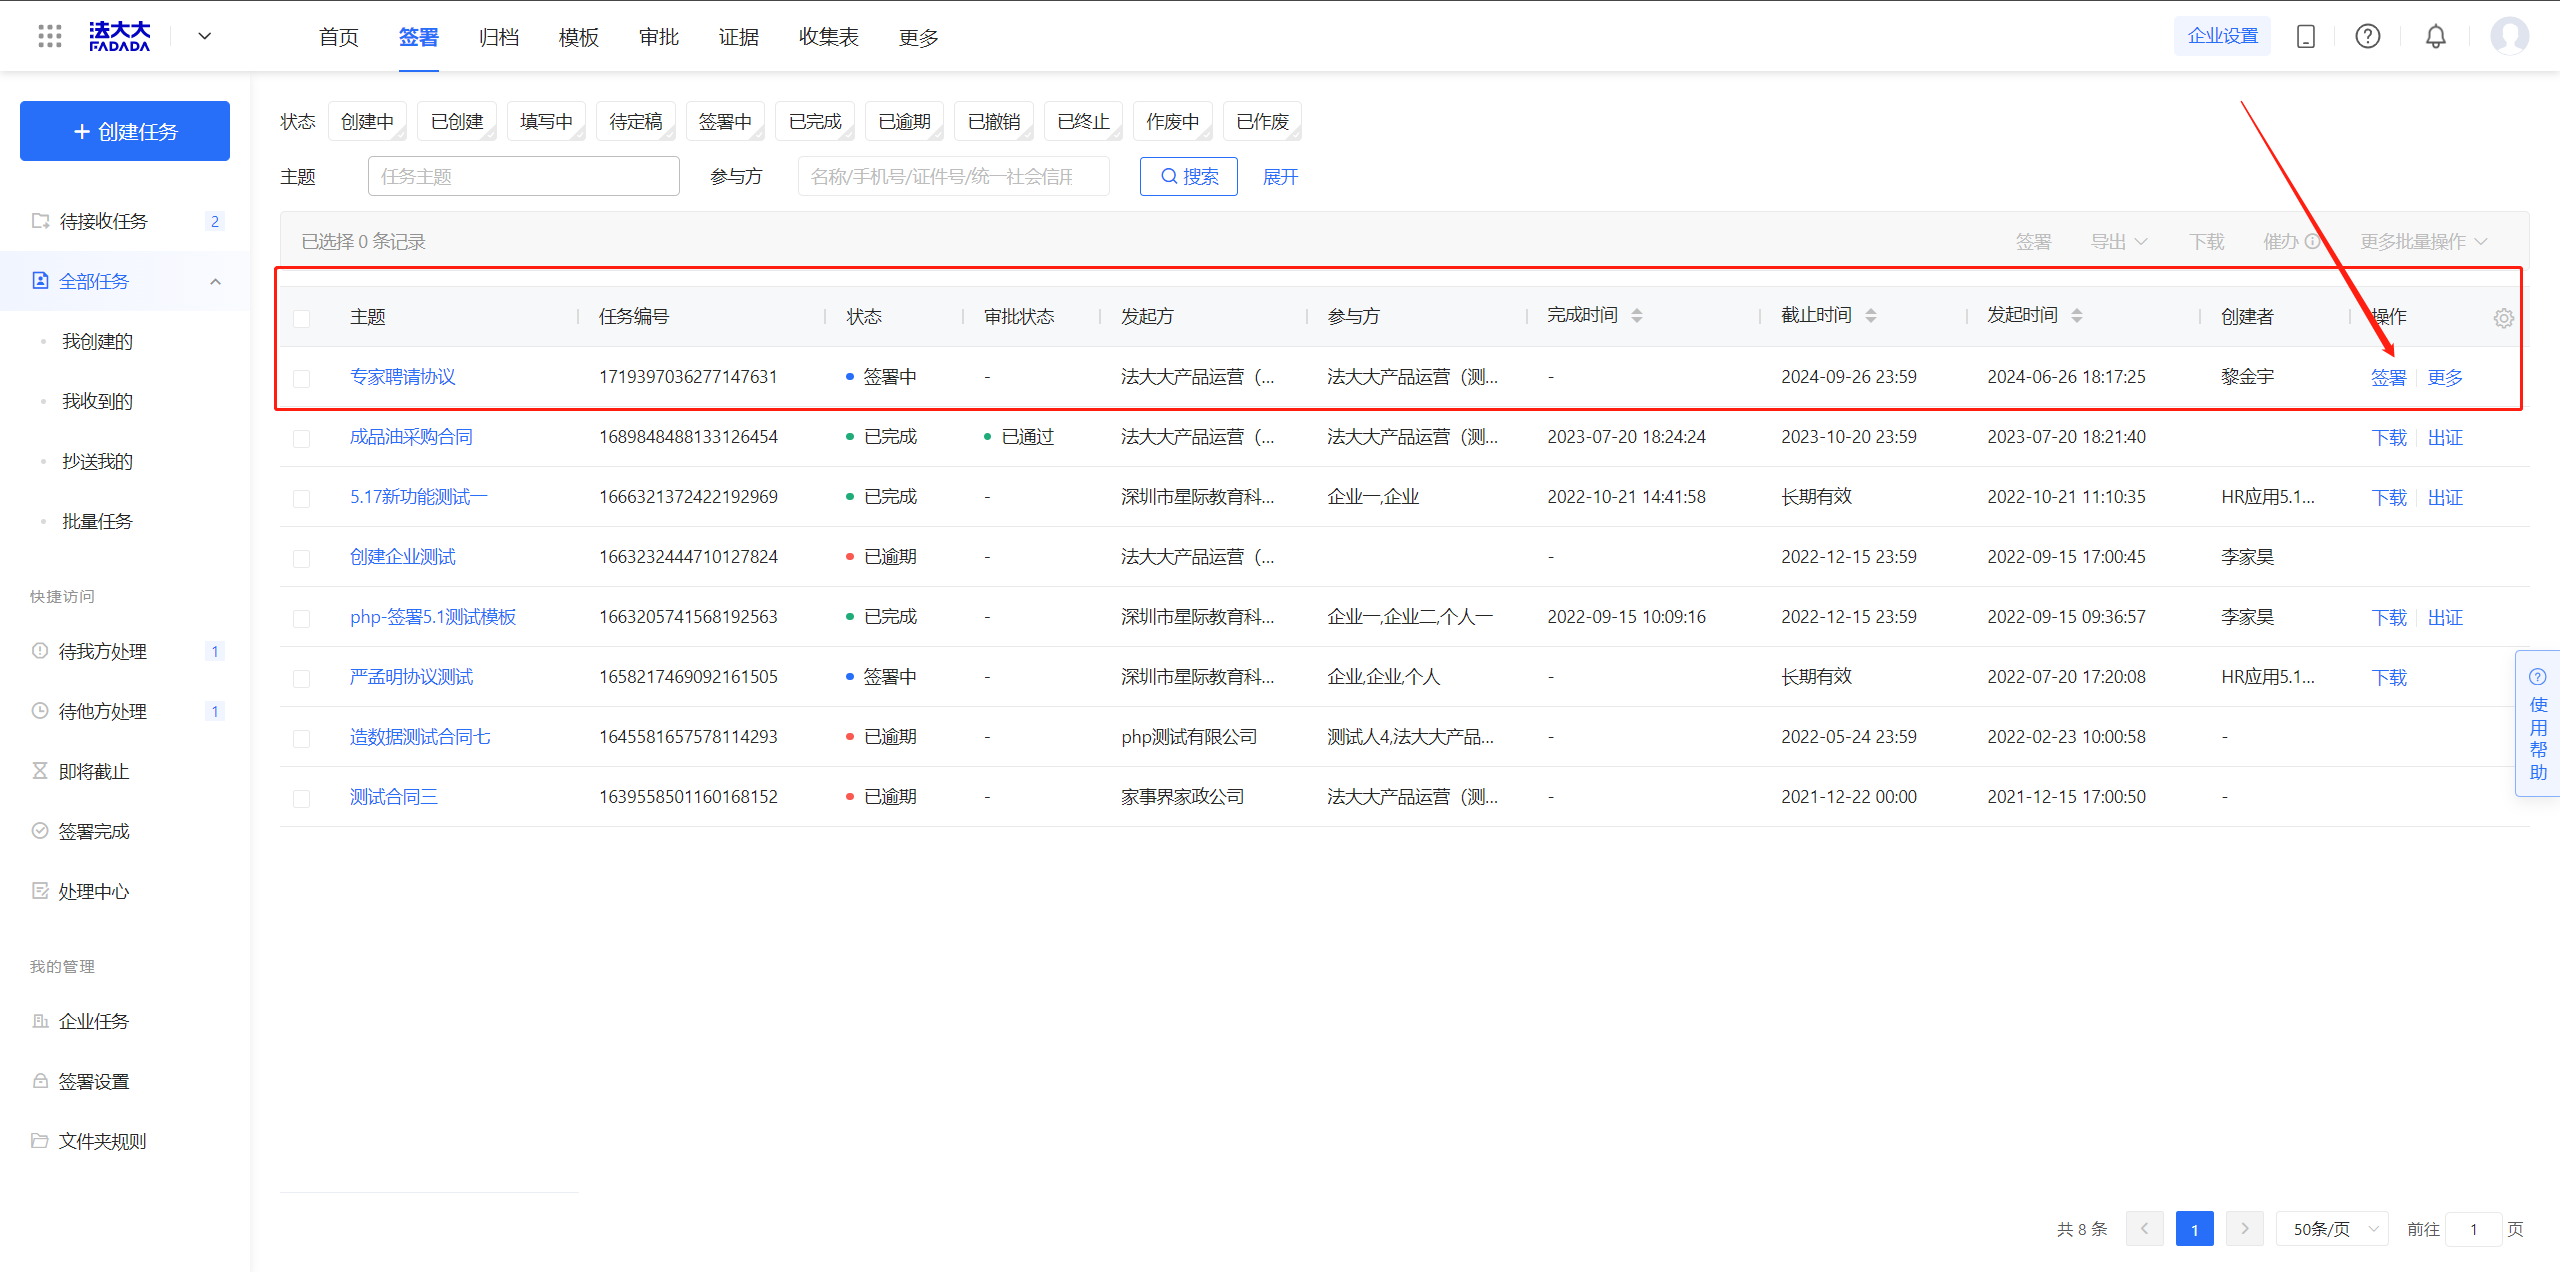
Task: Check the php-签署5.1测试模板 row checkbox
Action: click(x=301, y=618)
